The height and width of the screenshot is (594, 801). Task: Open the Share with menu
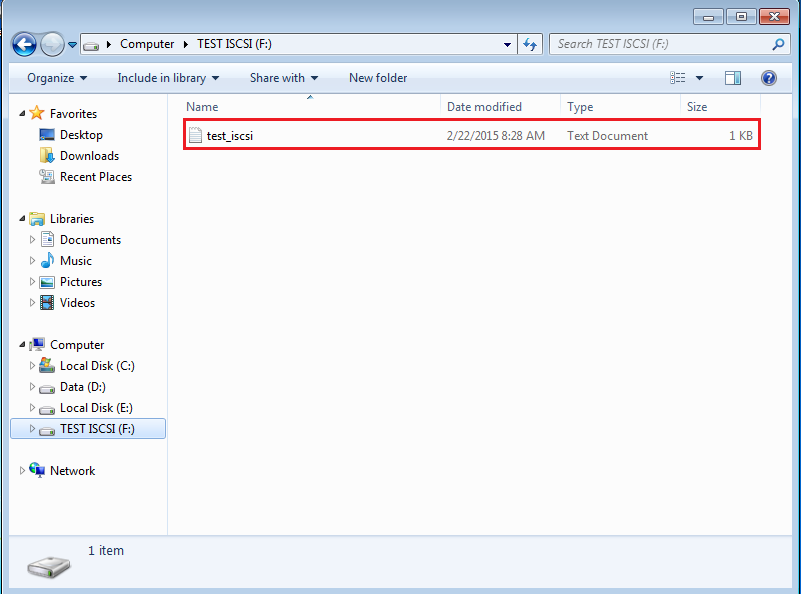pos(284,78)
